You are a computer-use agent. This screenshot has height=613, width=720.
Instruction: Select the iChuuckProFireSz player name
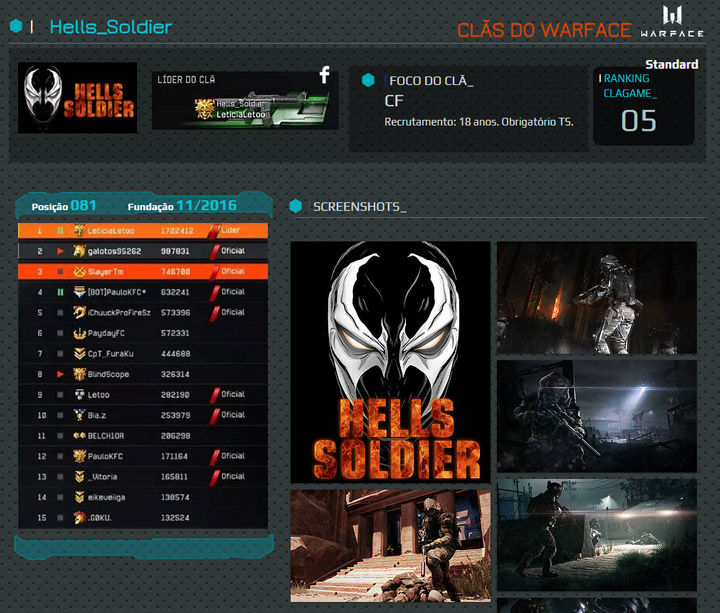point(119,313)
